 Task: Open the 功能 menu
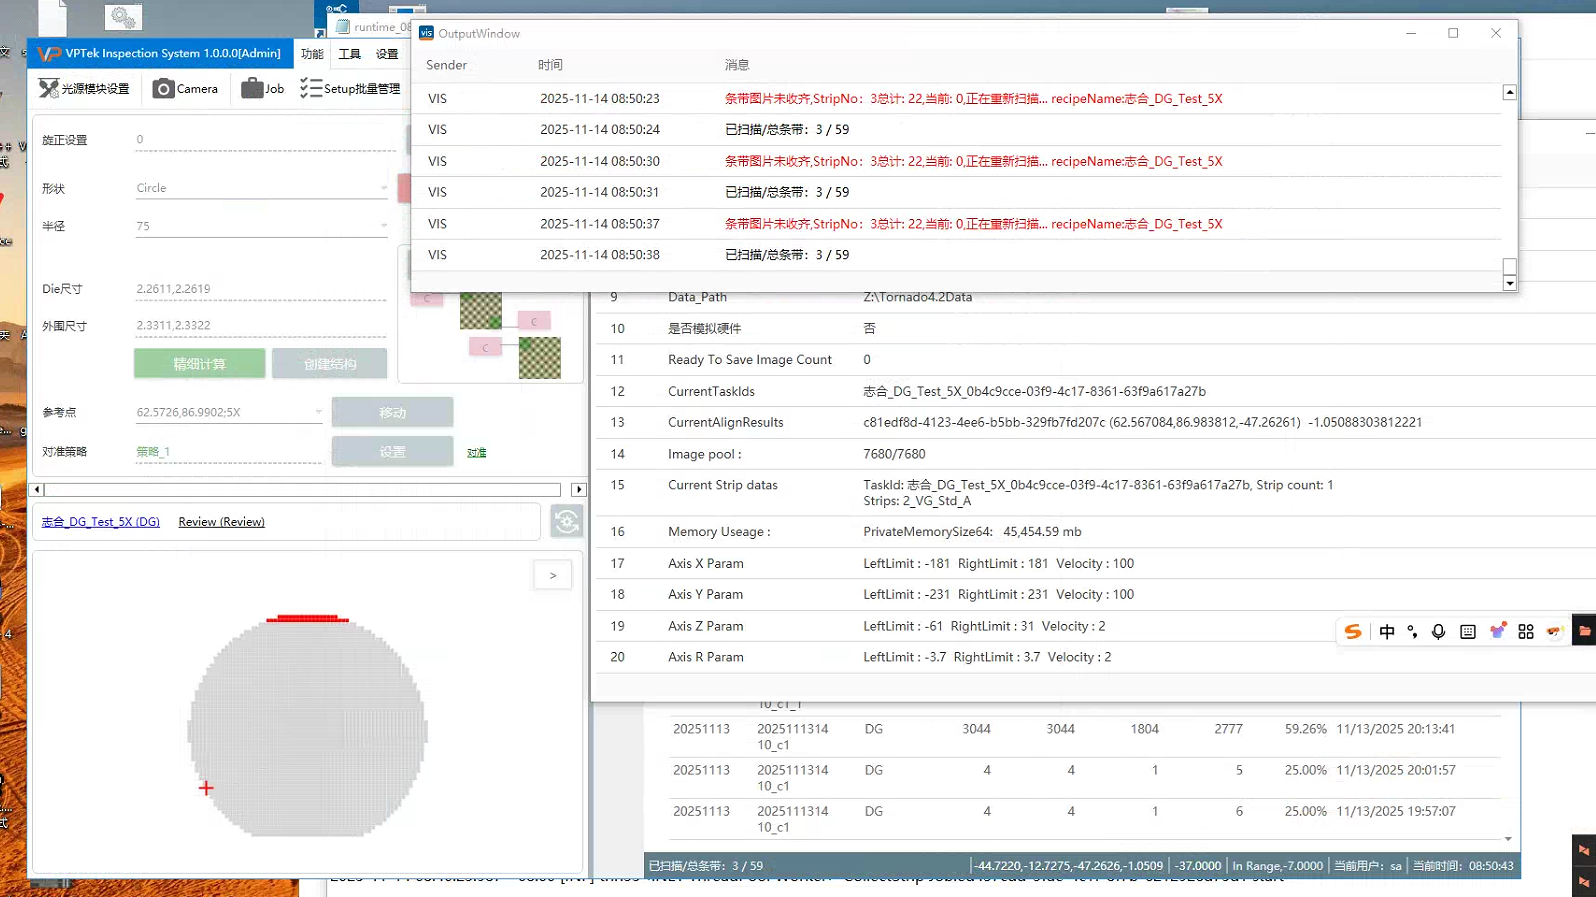[312, 54]
